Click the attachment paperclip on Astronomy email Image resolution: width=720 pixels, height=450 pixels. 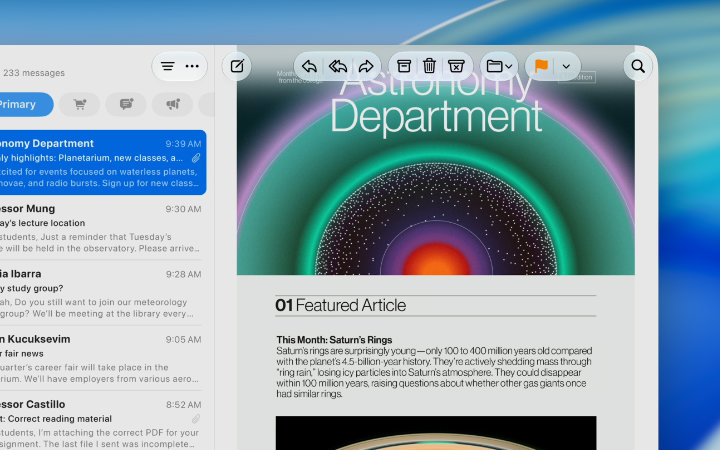tap(196, 158)
